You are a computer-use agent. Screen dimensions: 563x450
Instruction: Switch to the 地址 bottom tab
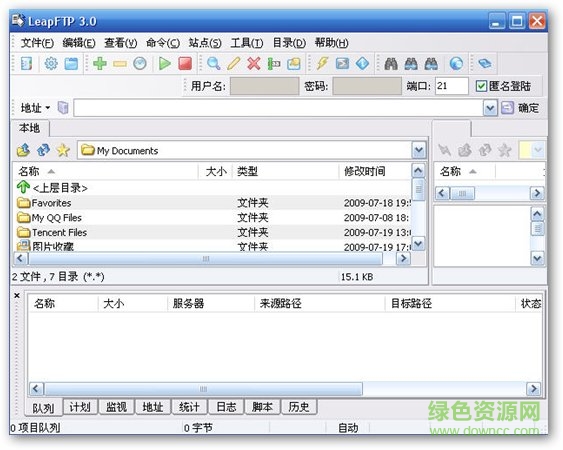[153, 407]
